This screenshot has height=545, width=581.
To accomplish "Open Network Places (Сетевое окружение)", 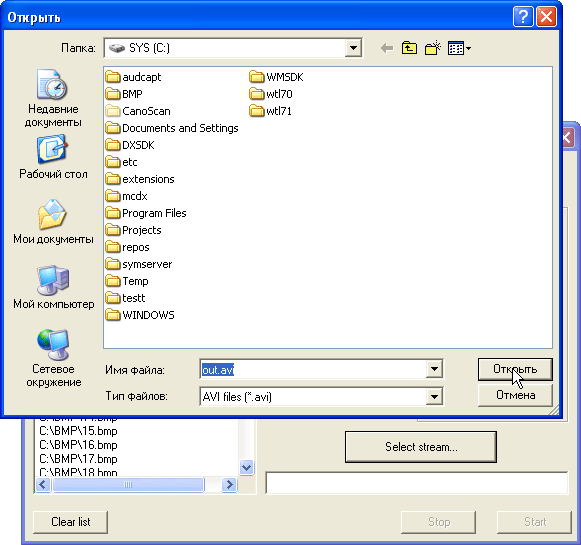I will tap(53, 359).
